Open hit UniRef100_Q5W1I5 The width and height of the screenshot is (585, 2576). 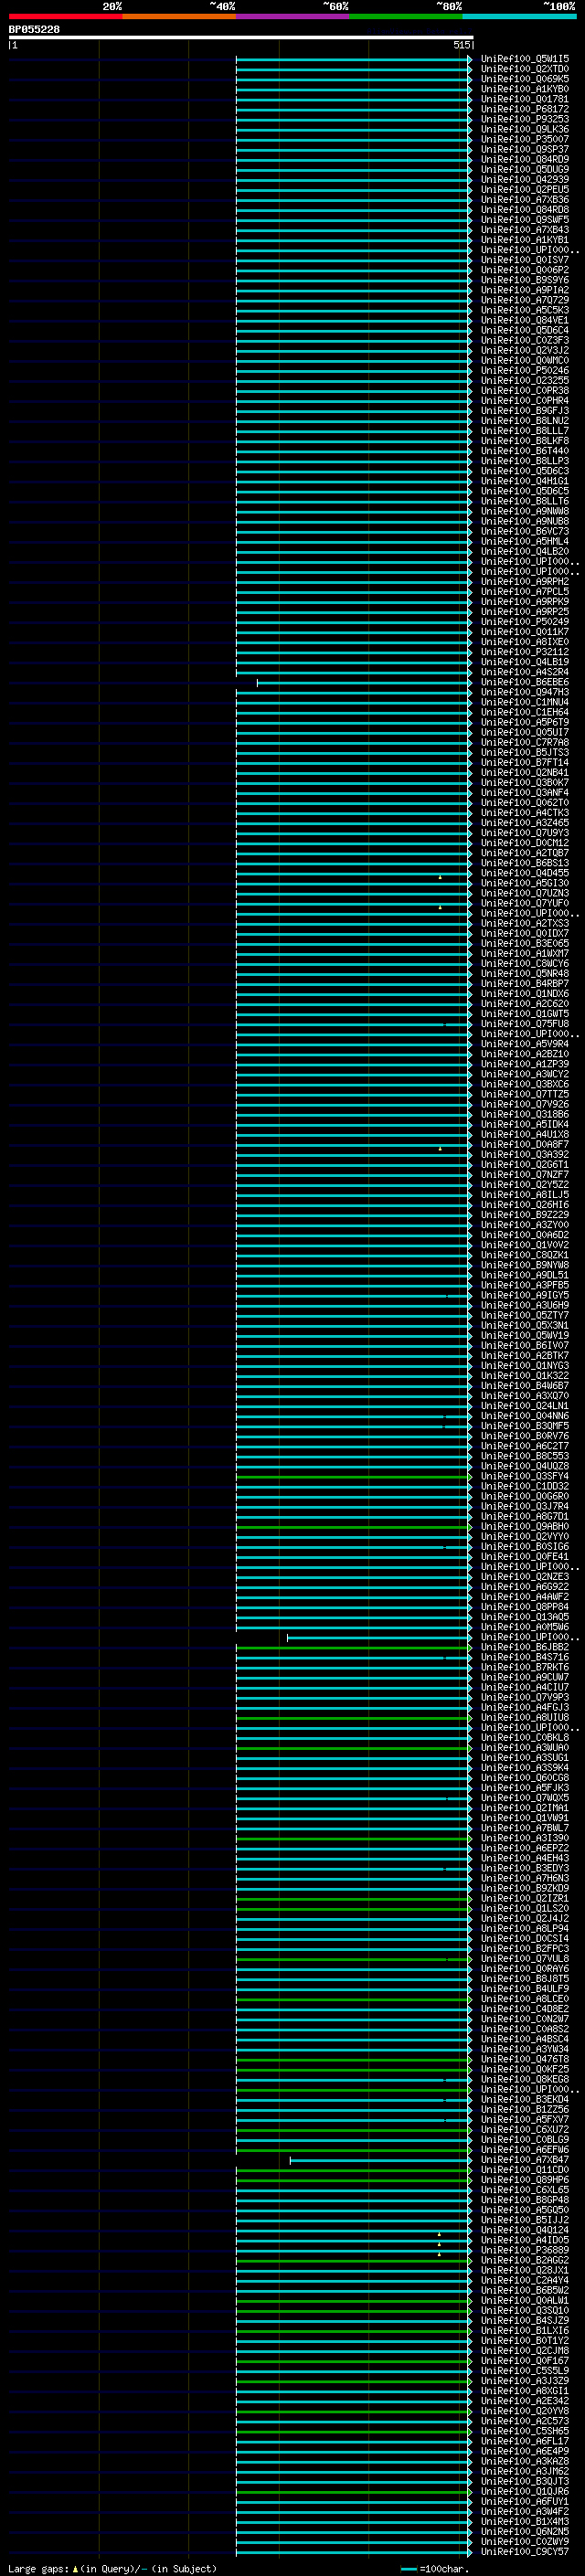pos(525,59)
